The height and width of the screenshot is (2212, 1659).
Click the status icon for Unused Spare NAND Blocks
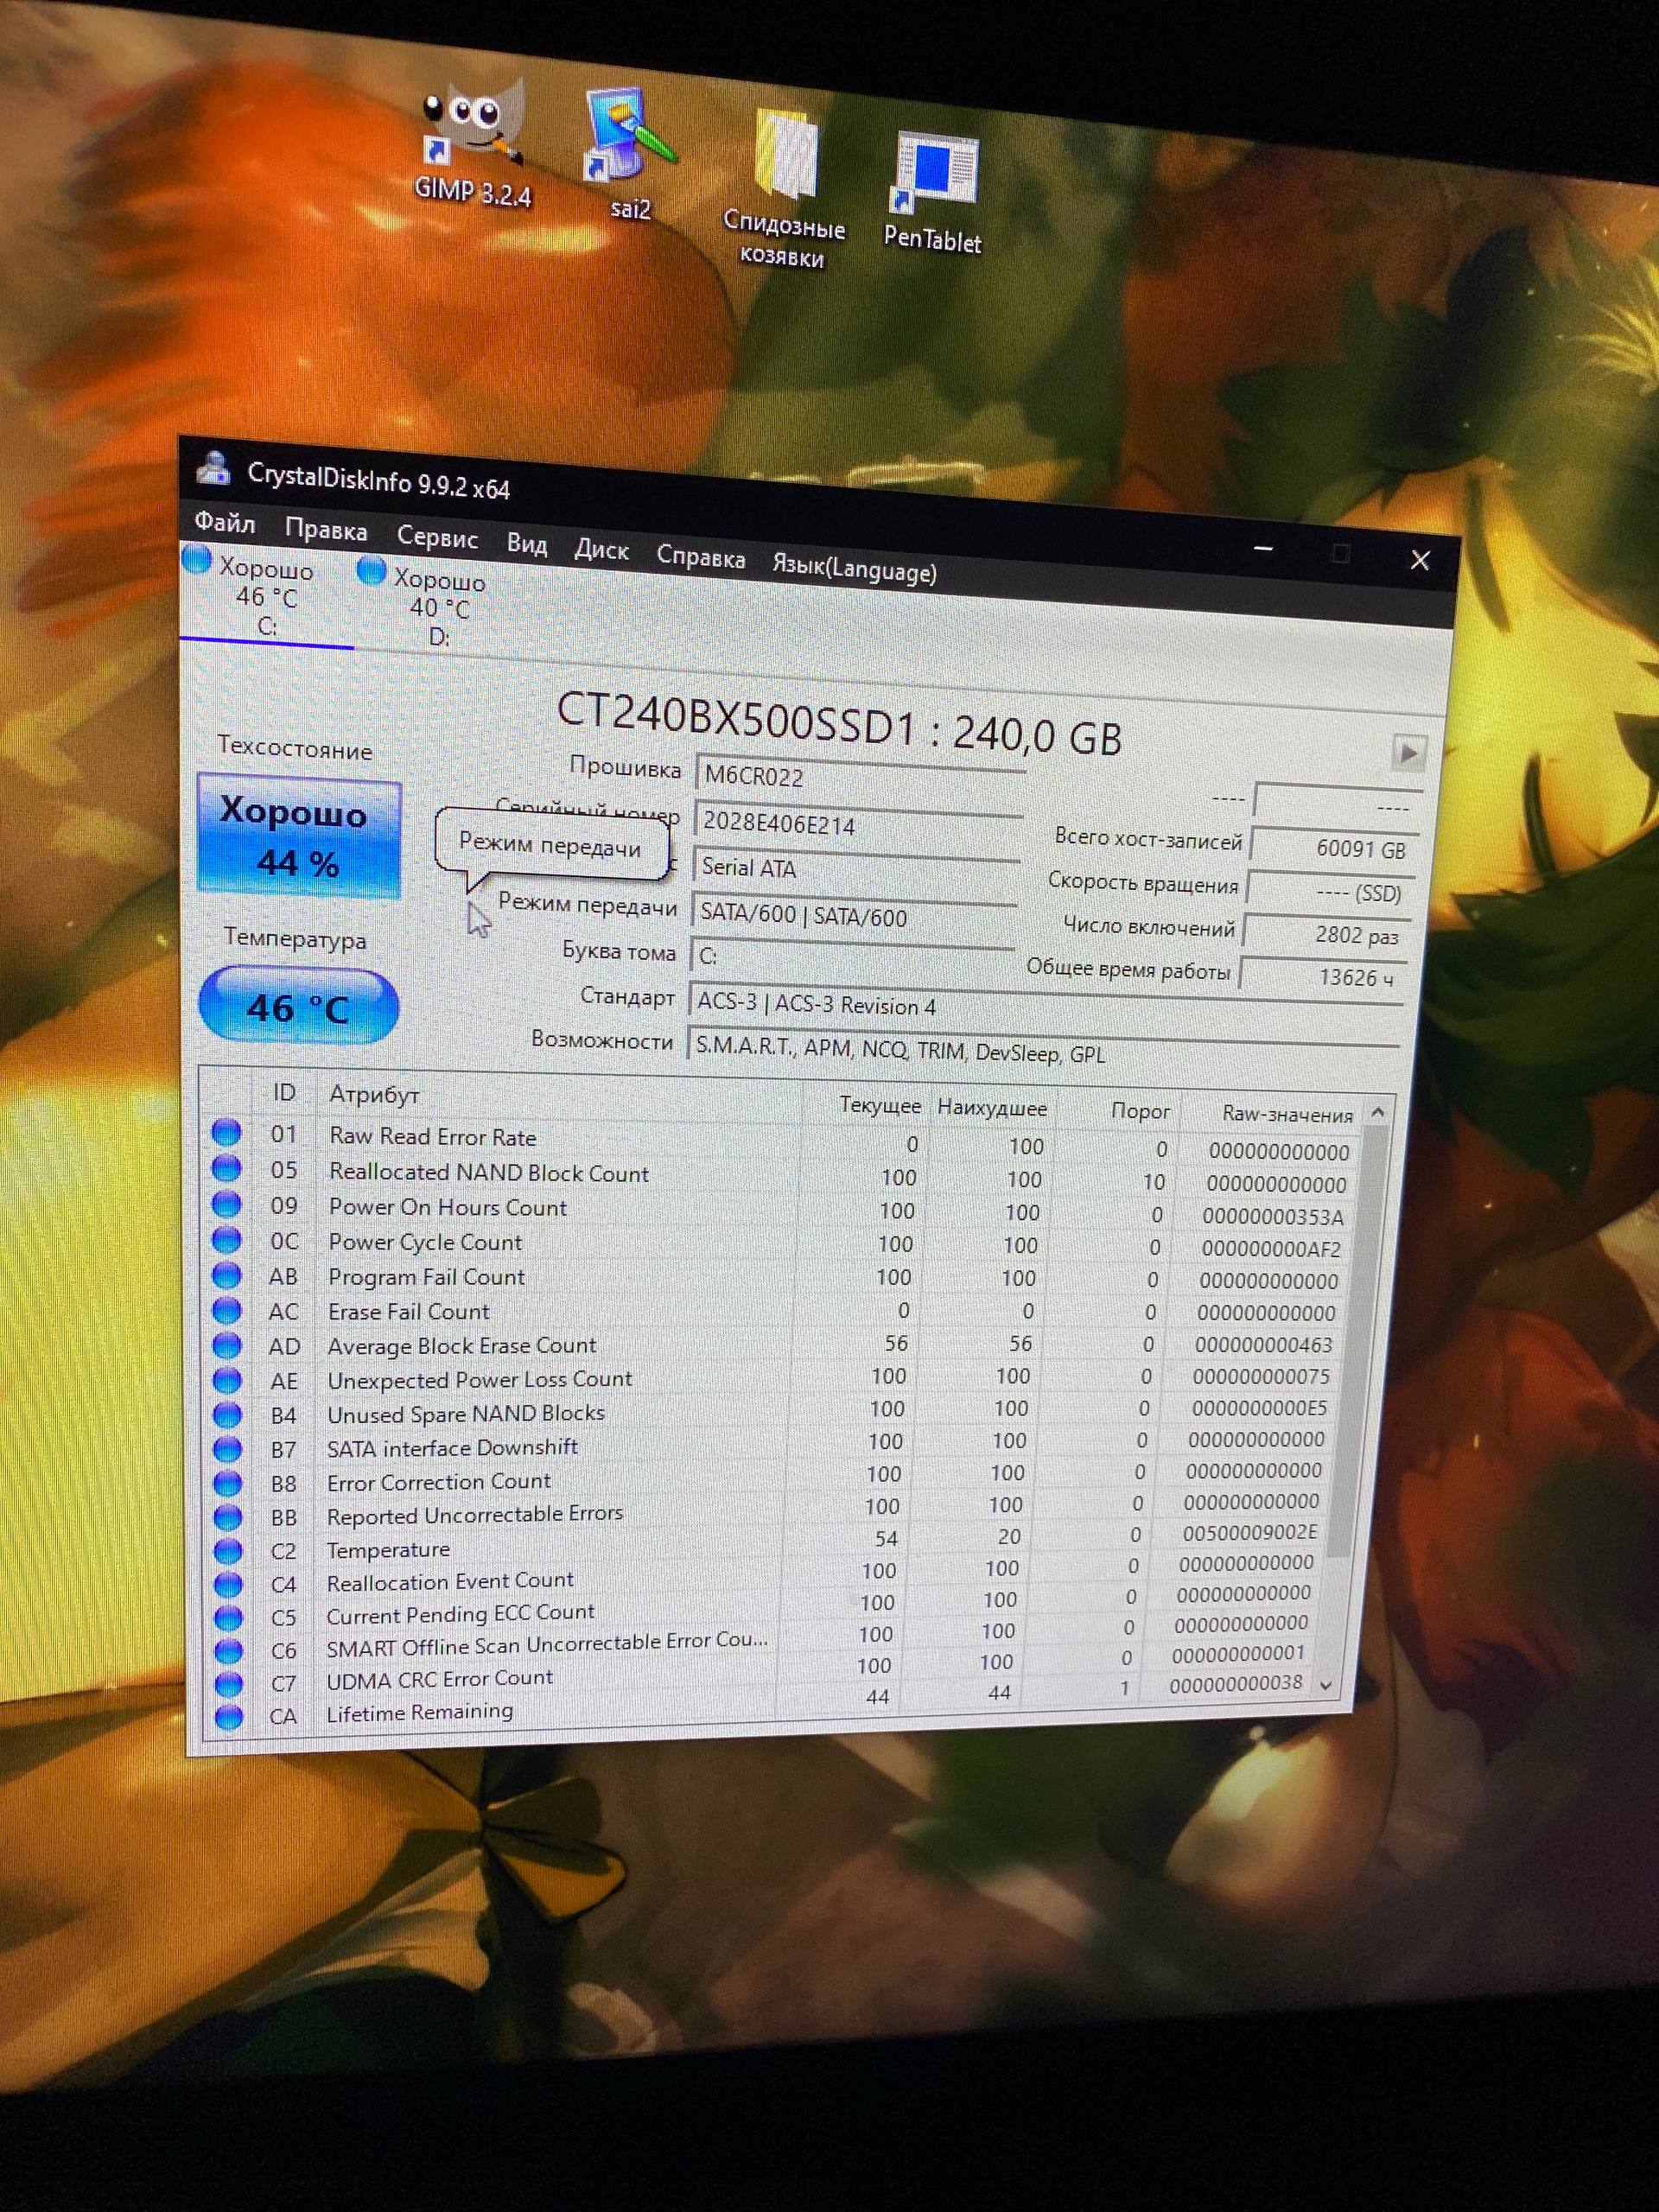(228, 1415)
